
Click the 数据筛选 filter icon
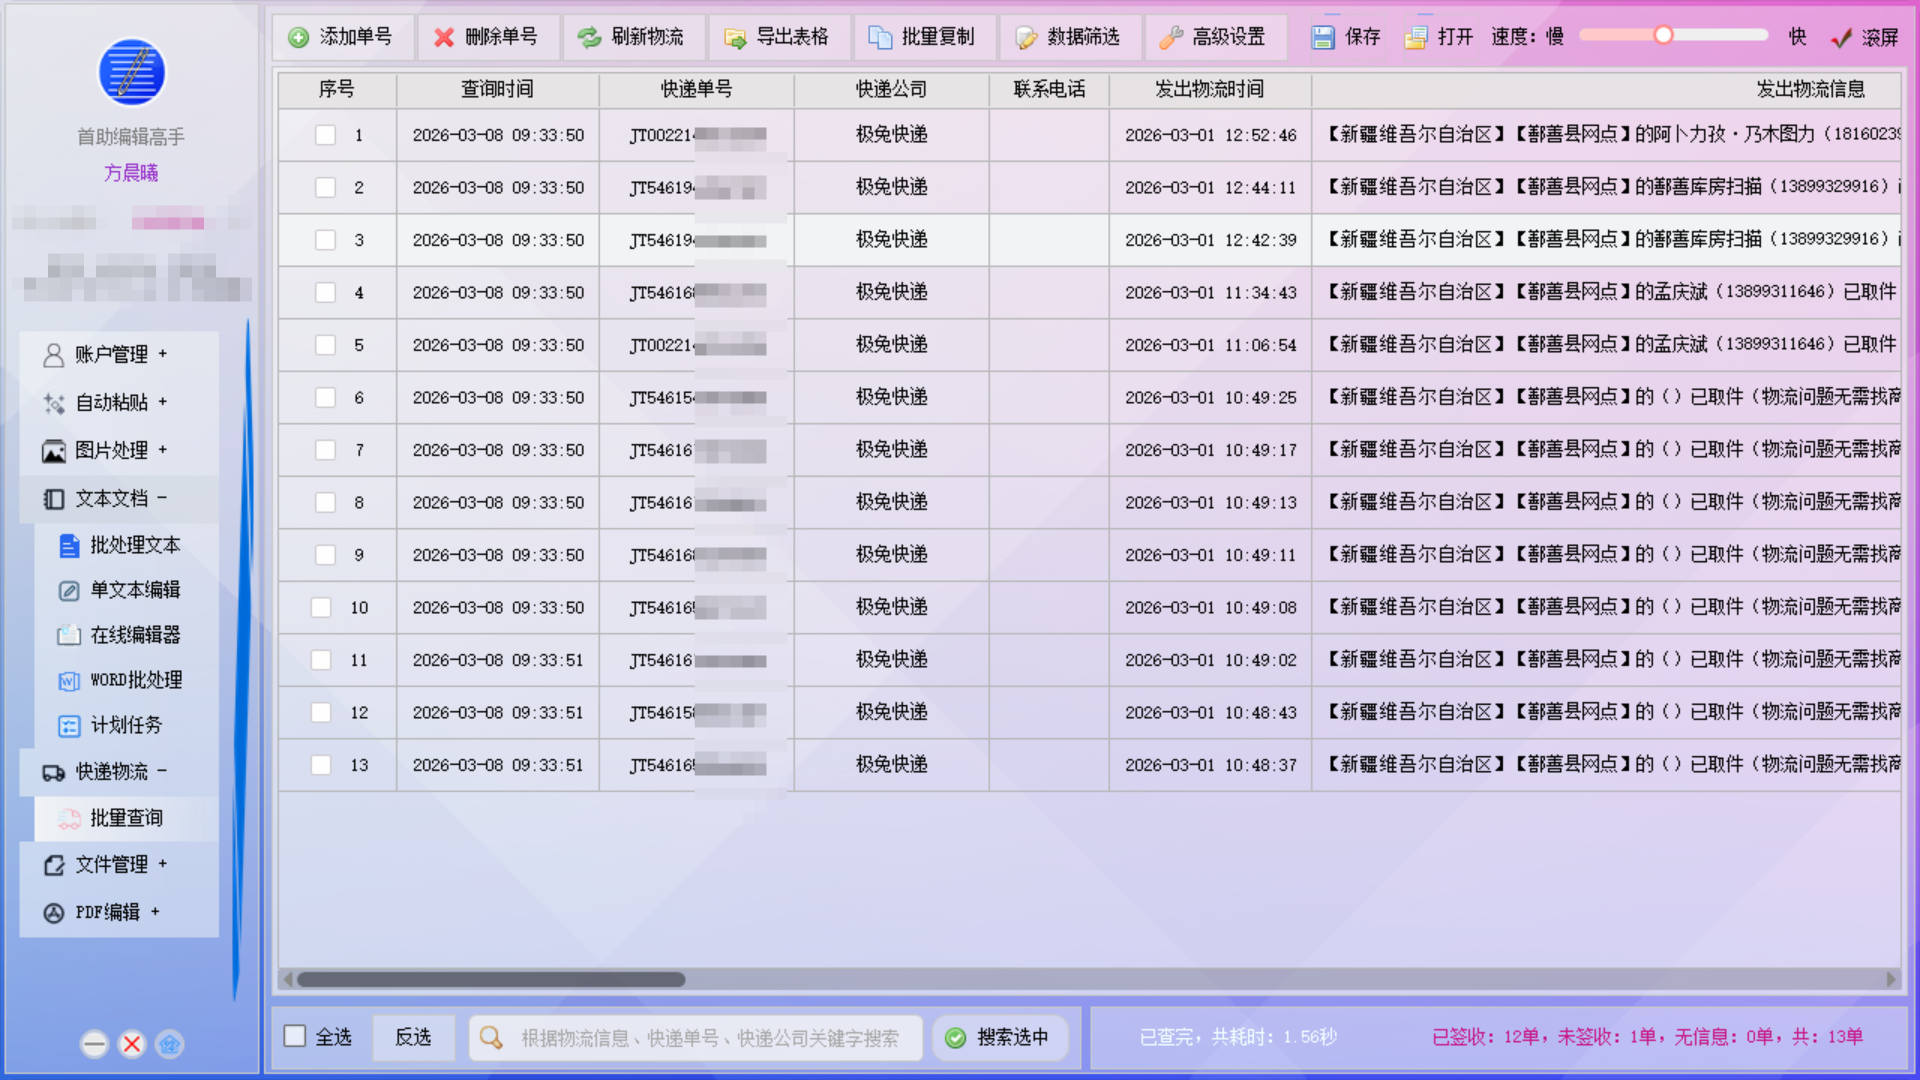click(x=1026, y=37)
